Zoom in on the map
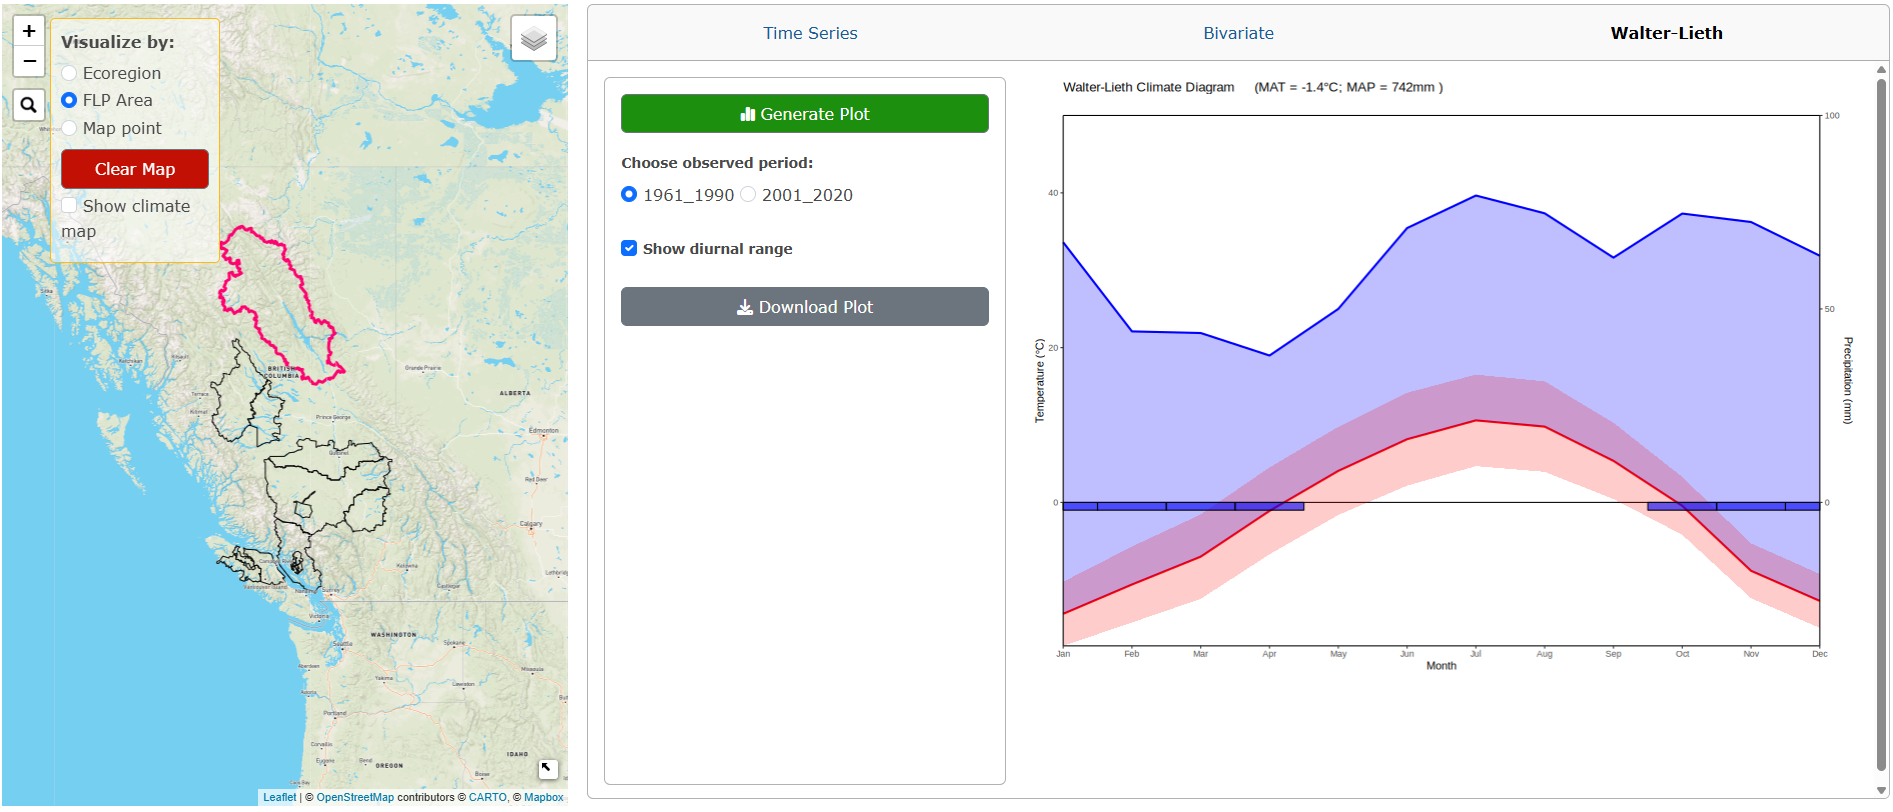This screenshot has height=812, width=1893. point(29,31)
